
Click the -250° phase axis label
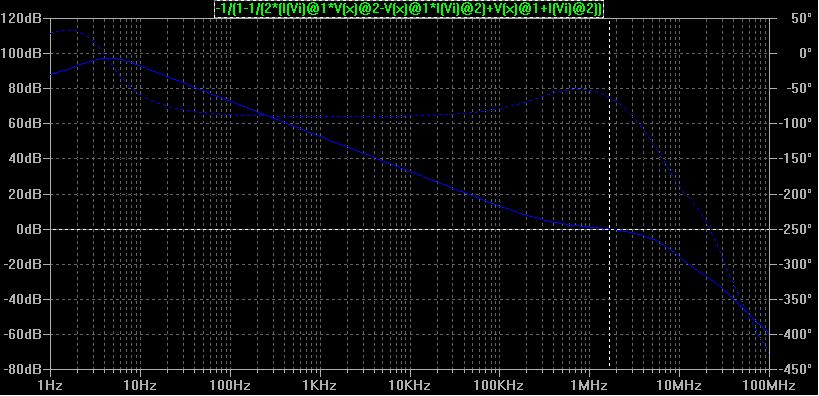click(x=795, y=229)
